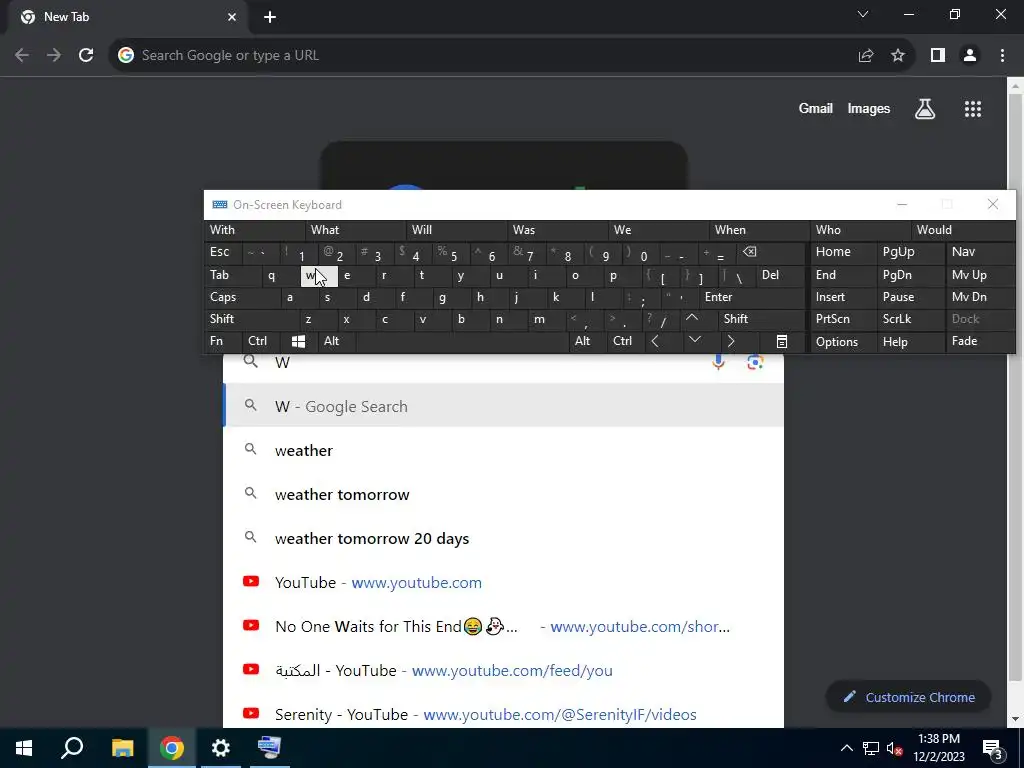Screen dimensions: 1024x768
Task: Open YouTube www.youtube.com suggestion
Action: [x=503, y=583]
